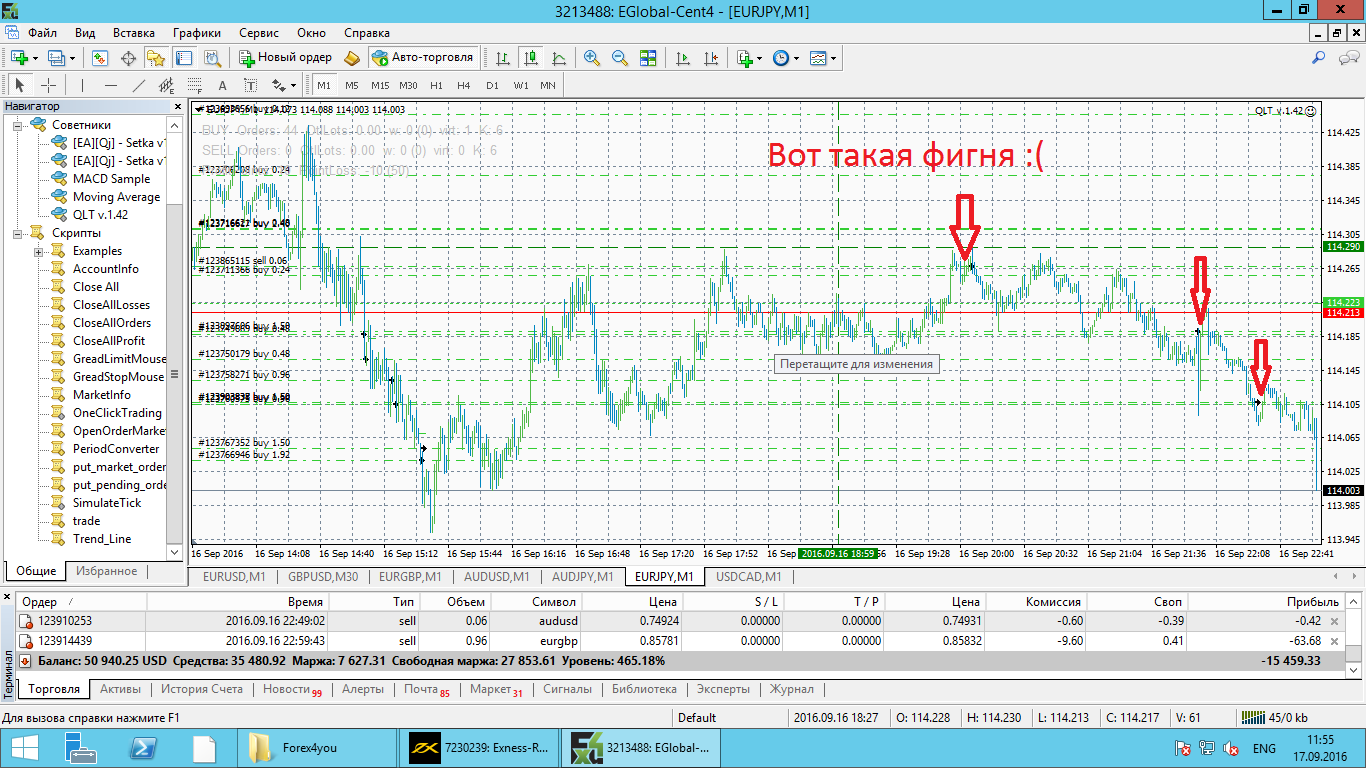
Task: Switch chart to Japanese candlesticks mode
Action: [530, 58]
